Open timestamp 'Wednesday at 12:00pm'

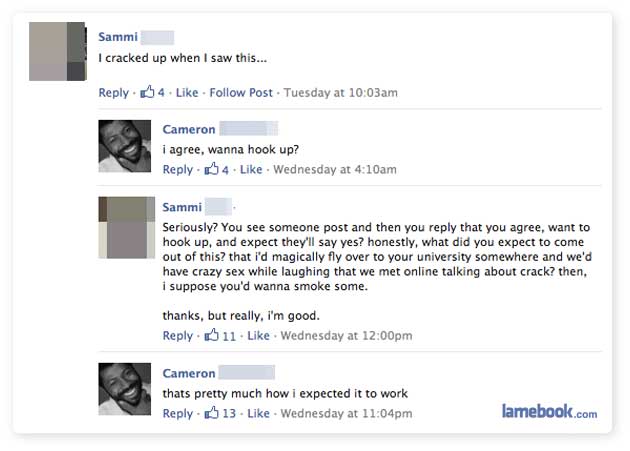tap(346, 336)
